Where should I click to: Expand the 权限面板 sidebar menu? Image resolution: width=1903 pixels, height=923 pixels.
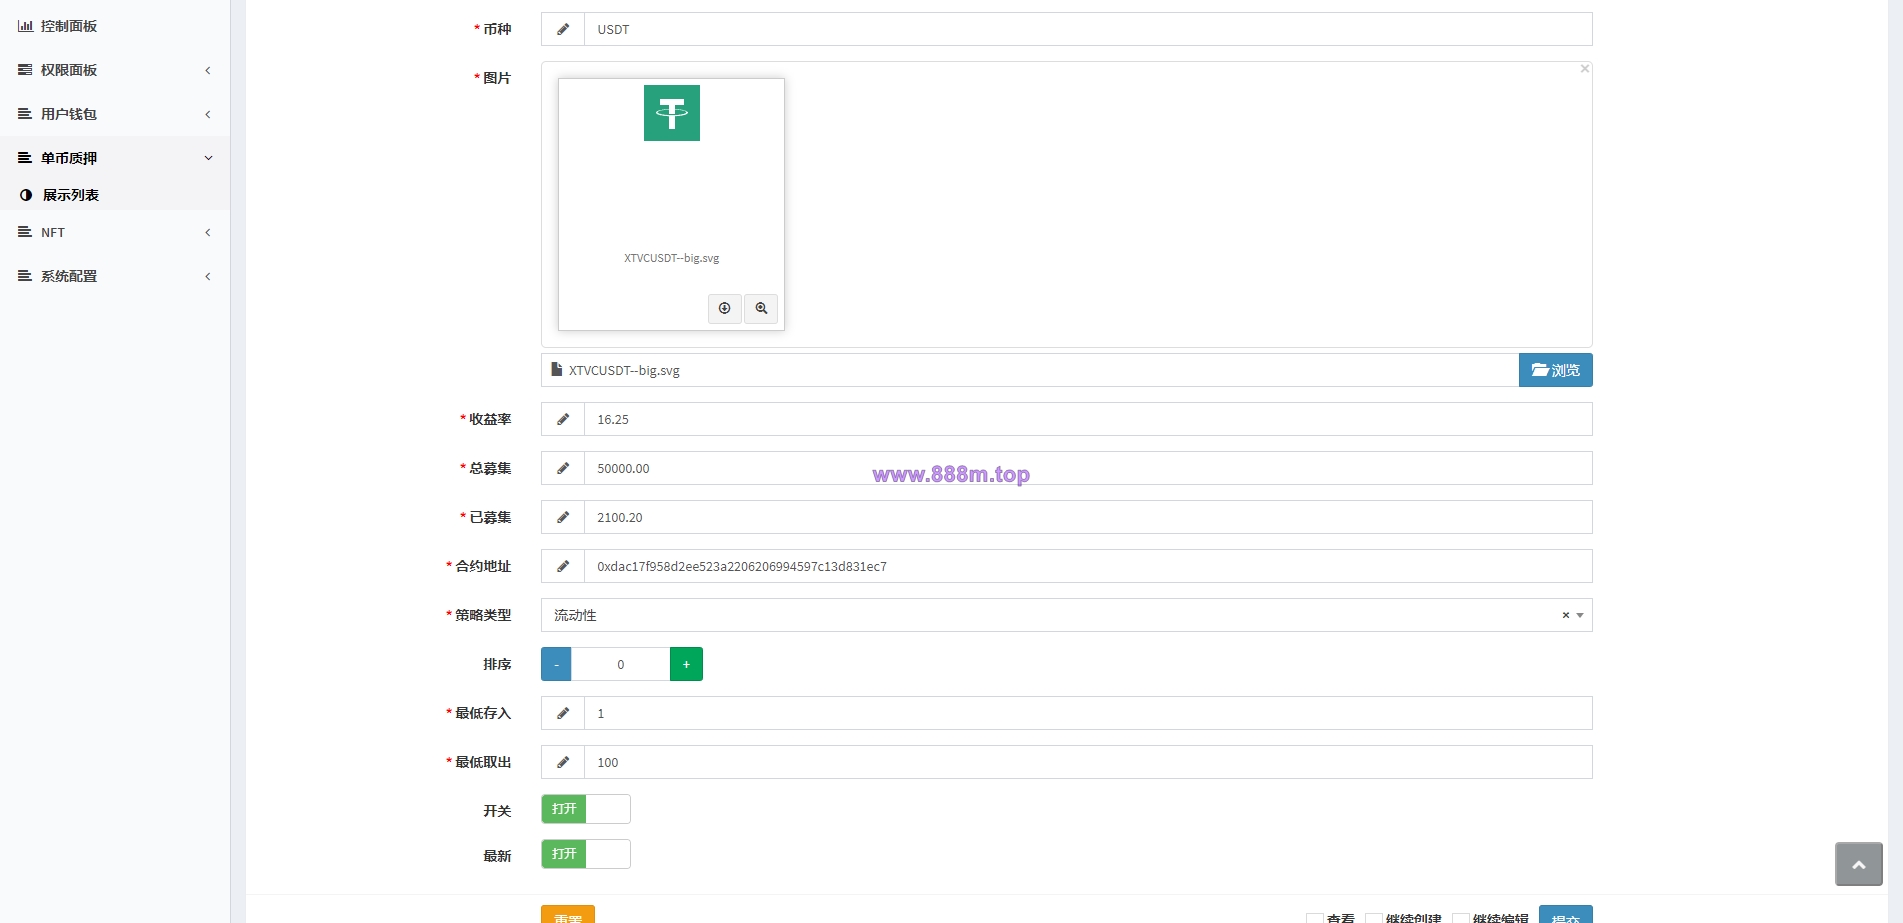[115, 70]
